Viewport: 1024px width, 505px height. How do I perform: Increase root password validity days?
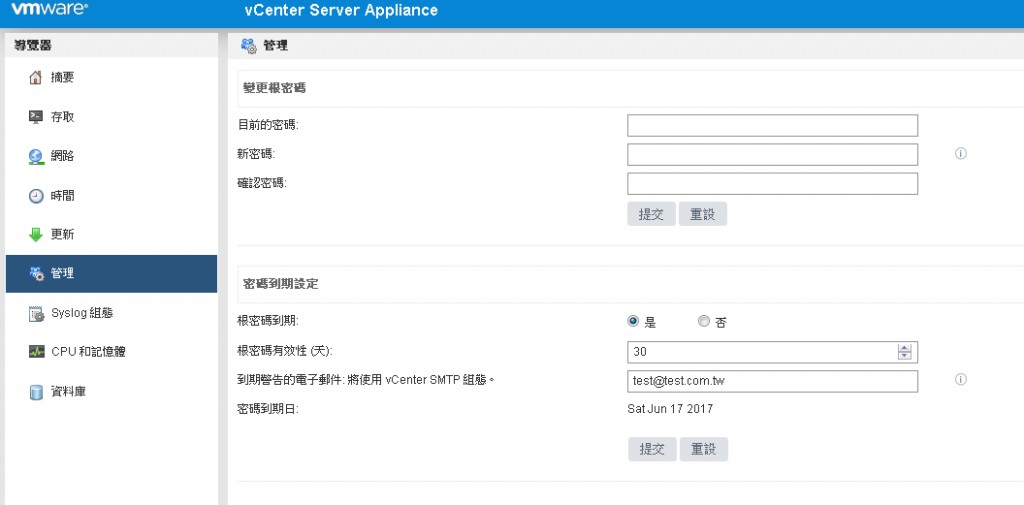pyautogui.click(x=904, y=348)
